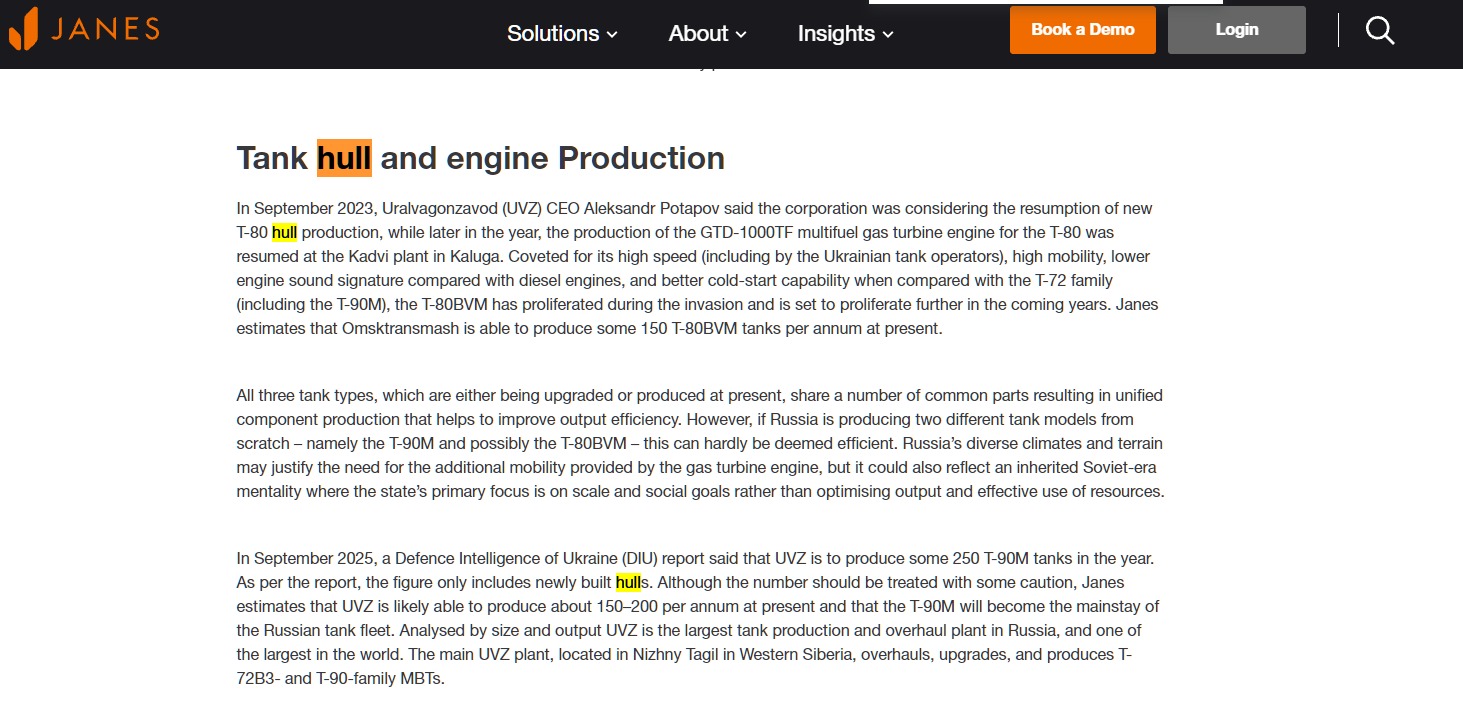This screenshot has width=1463, height=713.
Task: Click the text "Defence Intelligence of Ukraine (DIU)"
Action: tap(527, 558)
